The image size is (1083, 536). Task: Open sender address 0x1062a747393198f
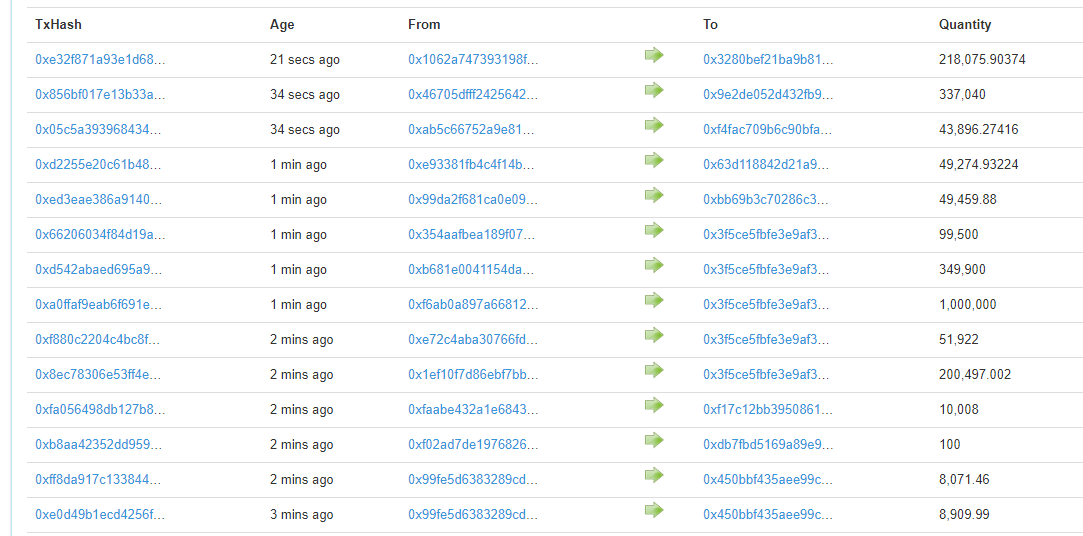[472, 60]
